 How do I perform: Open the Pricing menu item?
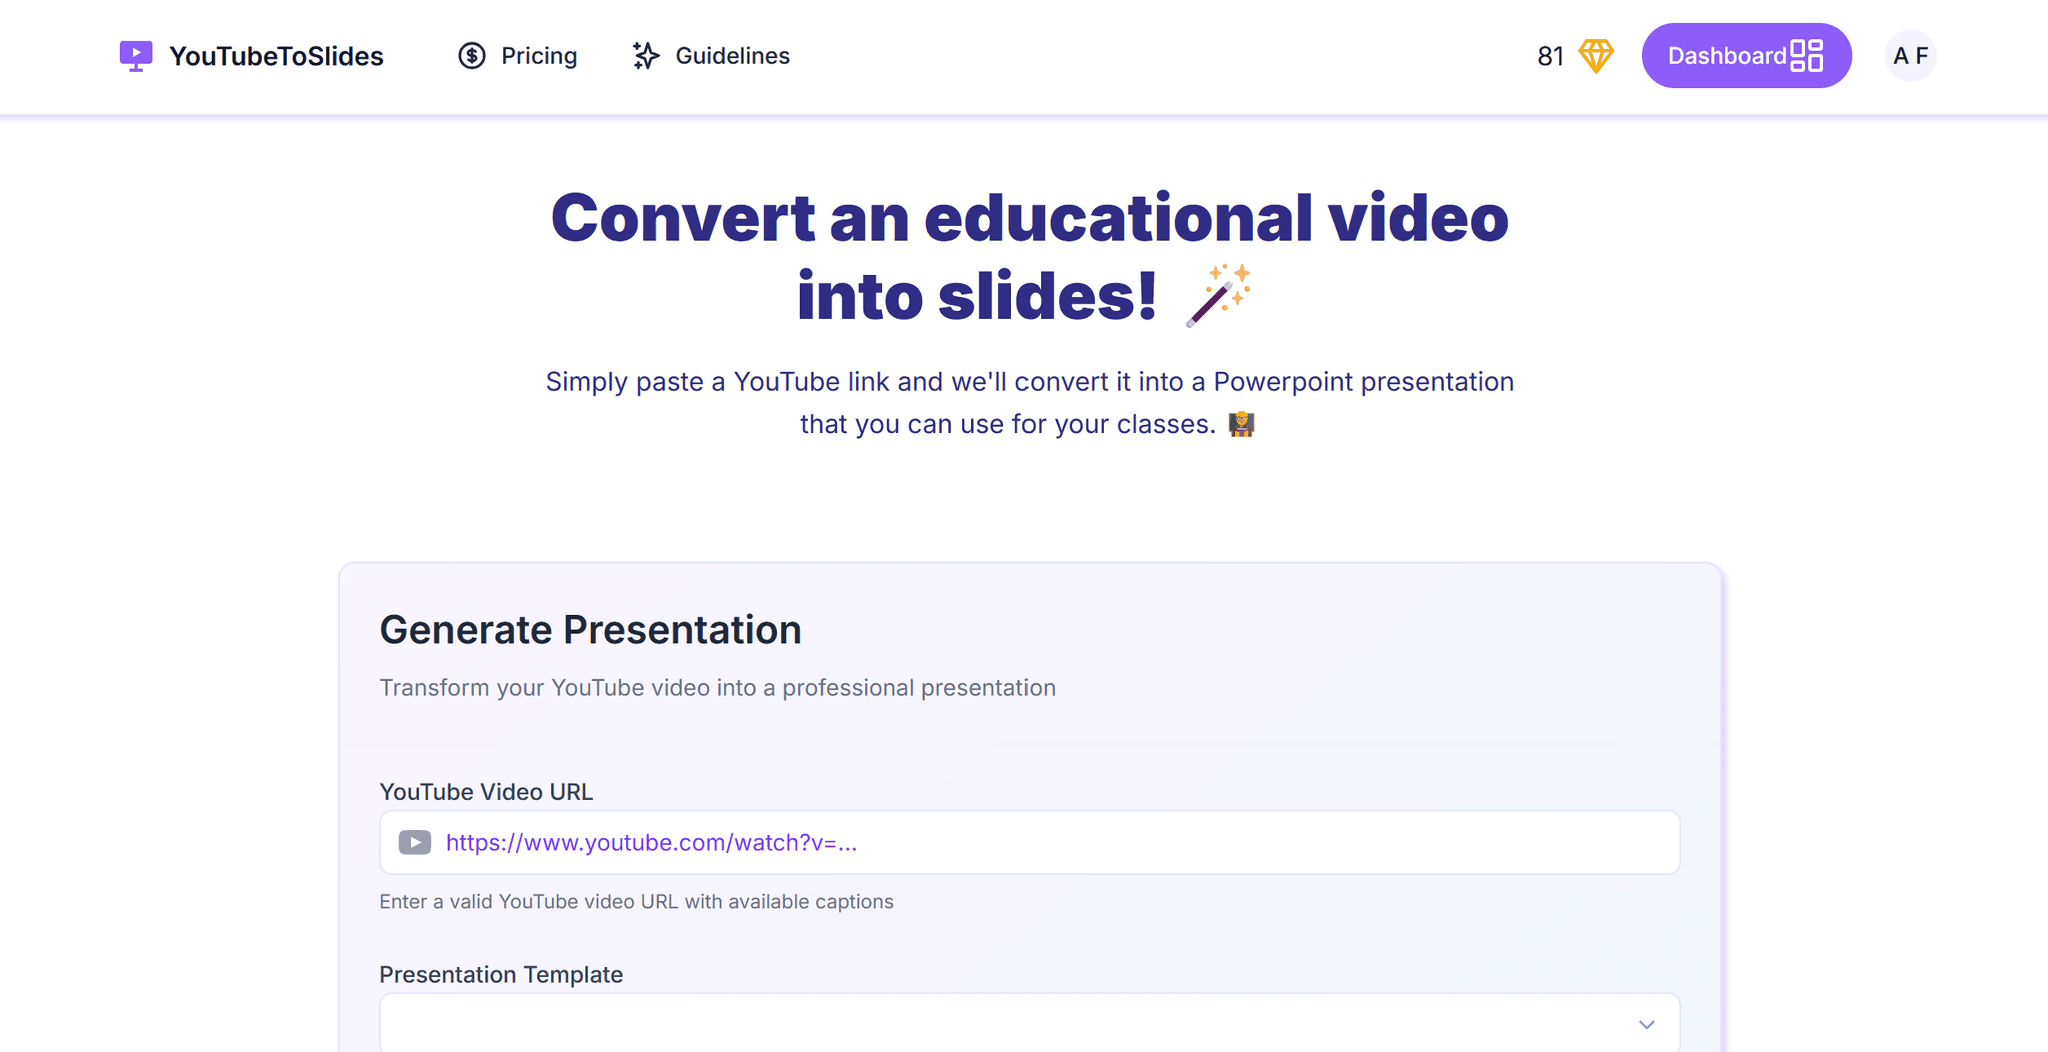point(518,56)
